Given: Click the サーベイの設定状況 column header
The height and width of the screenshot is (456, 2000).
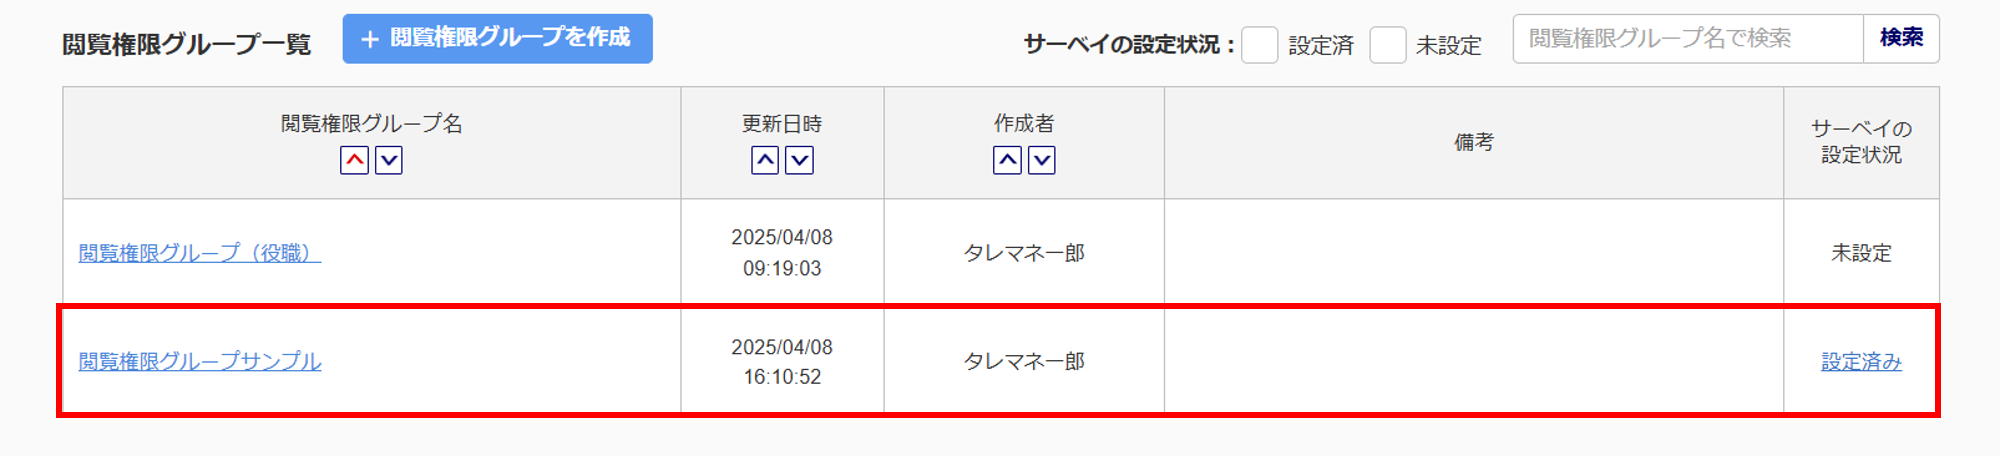Looking at the screenshot, I should point(1861,142).
